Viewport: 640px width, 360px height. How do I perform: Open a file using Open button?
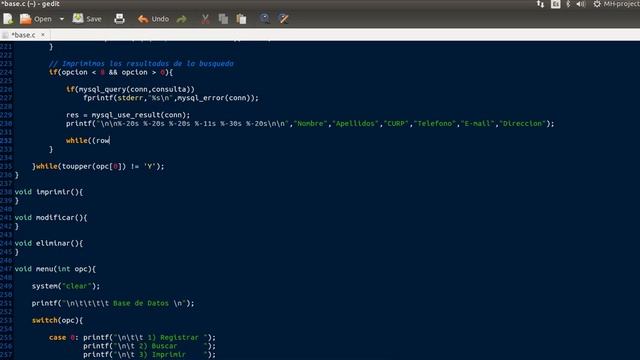click(x=36, y=19)
